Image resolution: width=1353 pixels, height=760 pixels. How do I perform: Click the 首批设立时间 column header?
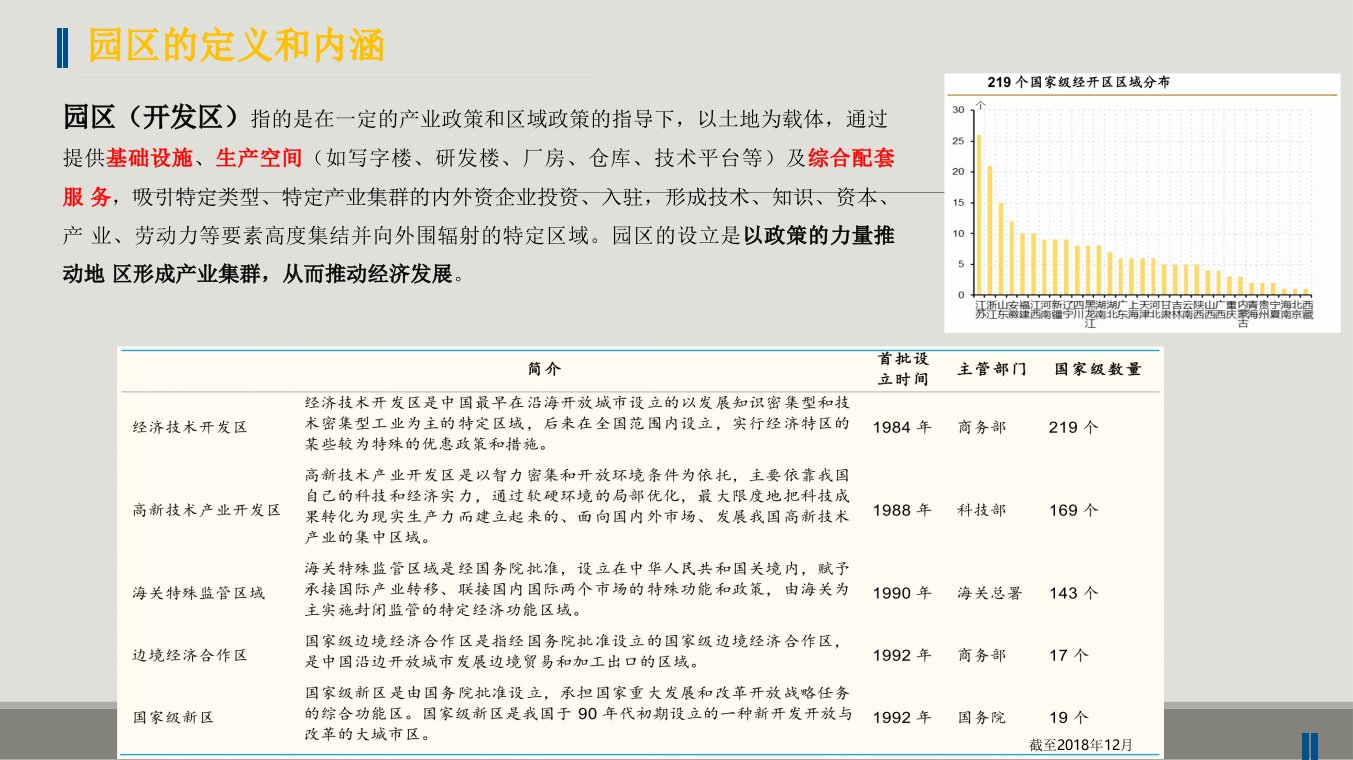pos(901,369)
